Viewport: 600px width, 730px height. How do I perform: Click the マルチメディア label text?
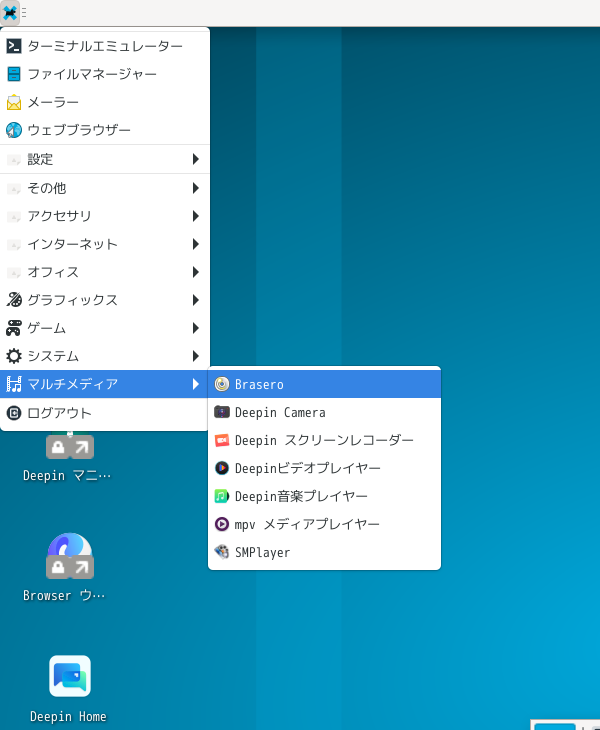73,384
